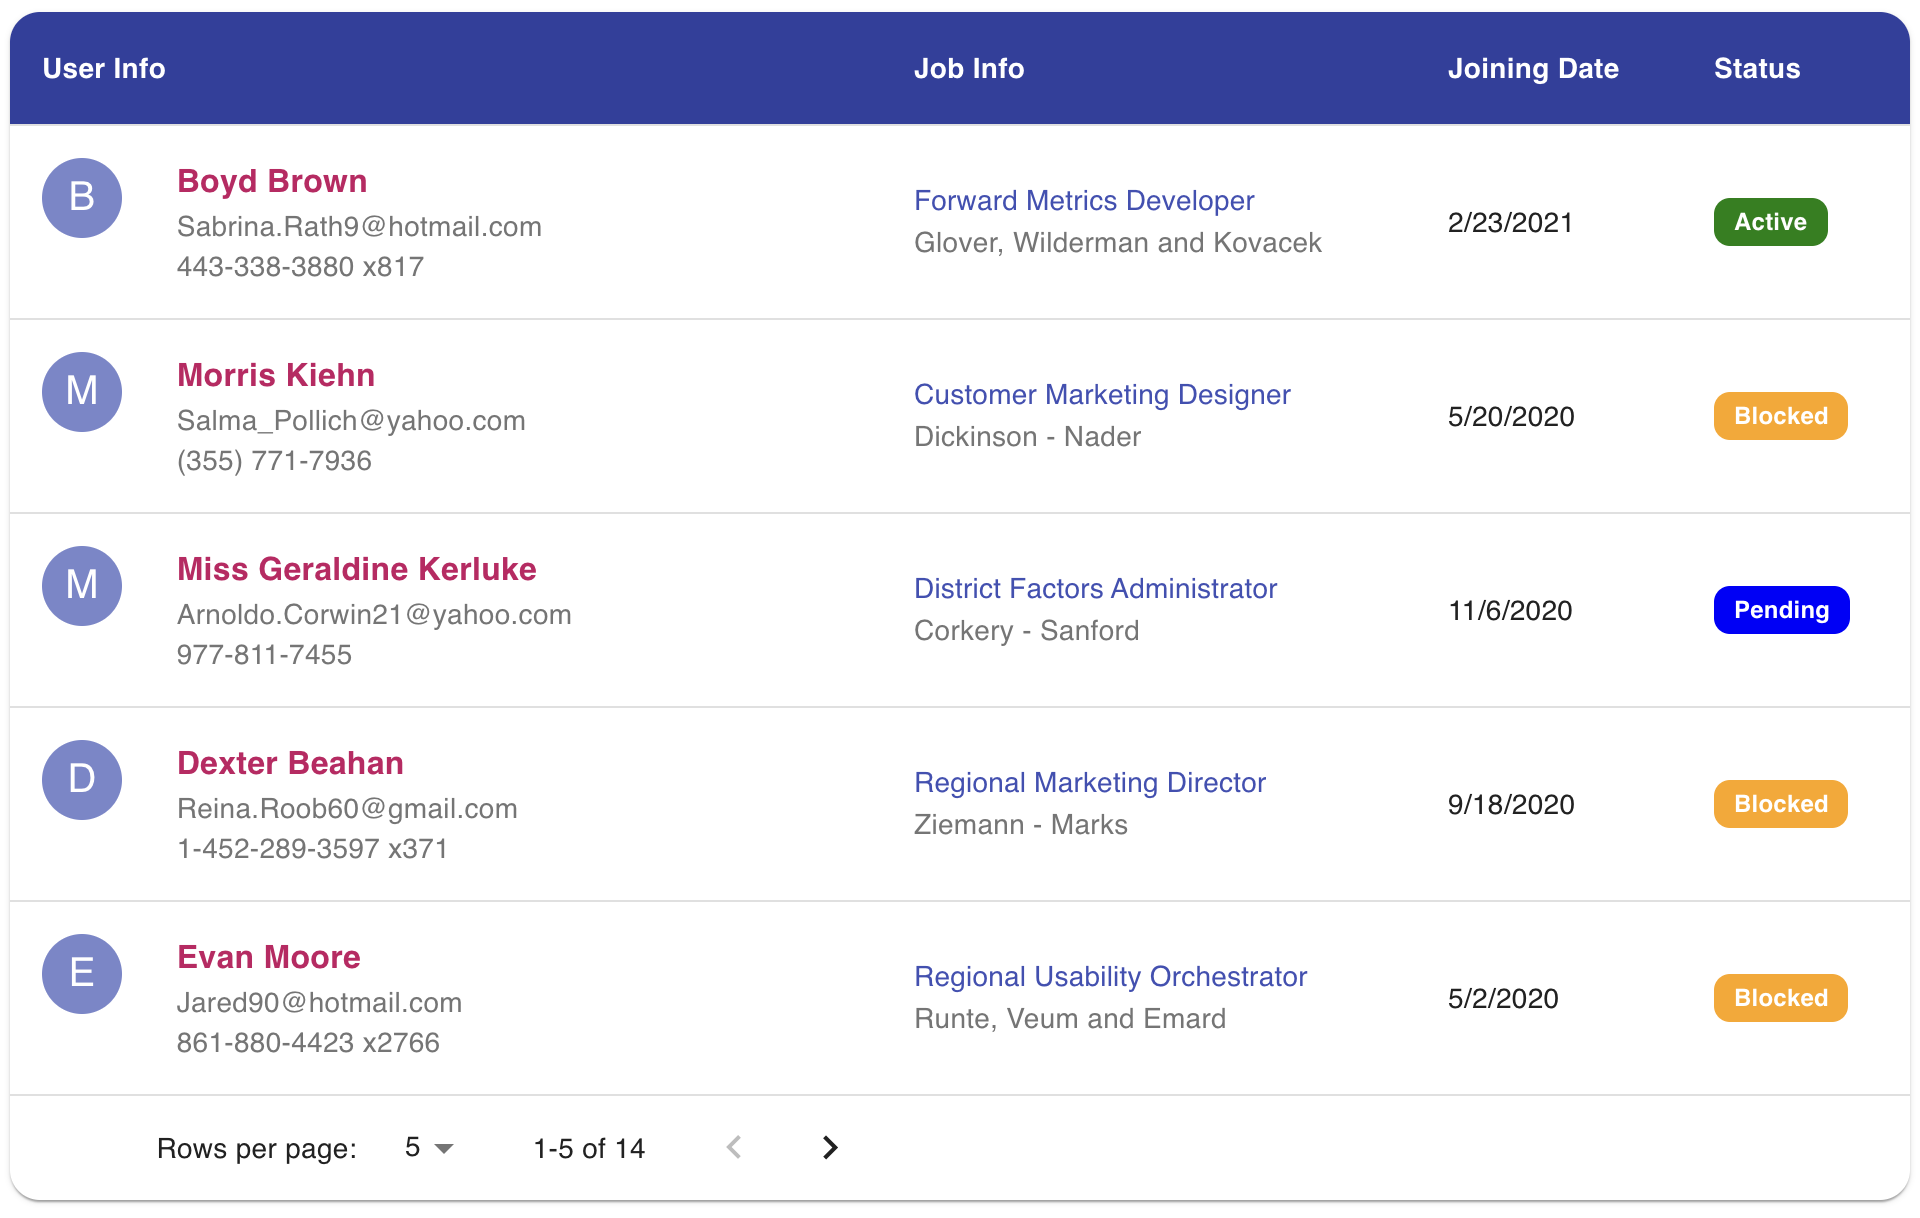
Task: Click Dexter Beahan's avatar icon
Action: pyautogui.click(x=81, y=780)
